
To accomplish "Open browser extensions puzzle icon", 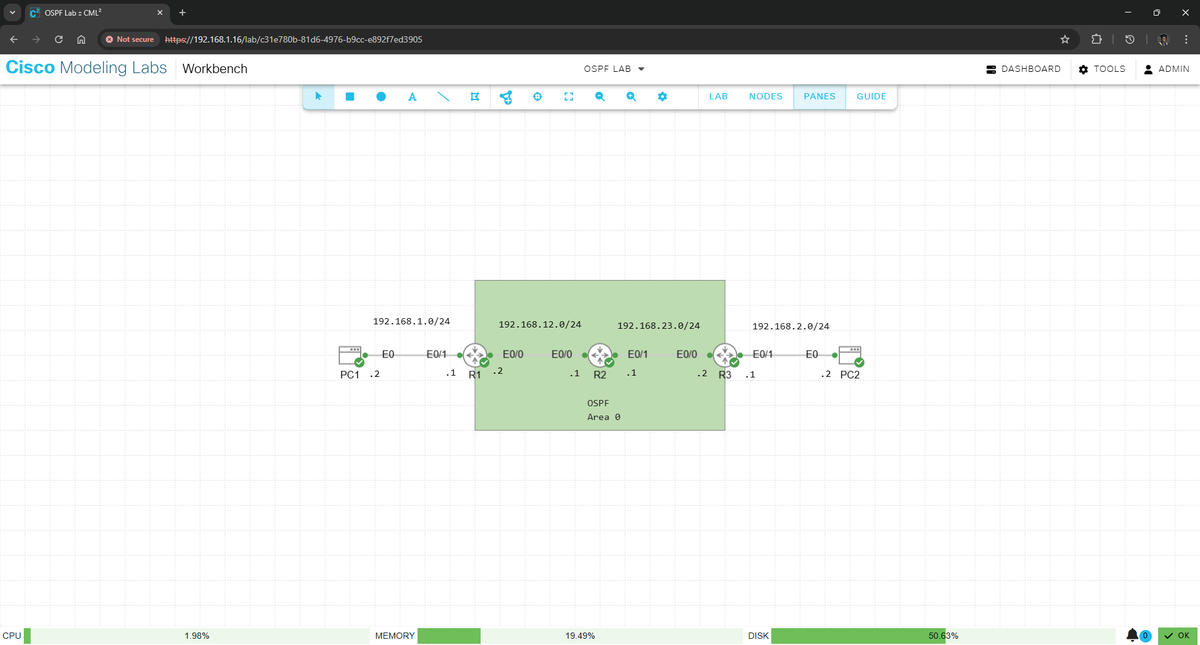I will [x=1097, y=39].
